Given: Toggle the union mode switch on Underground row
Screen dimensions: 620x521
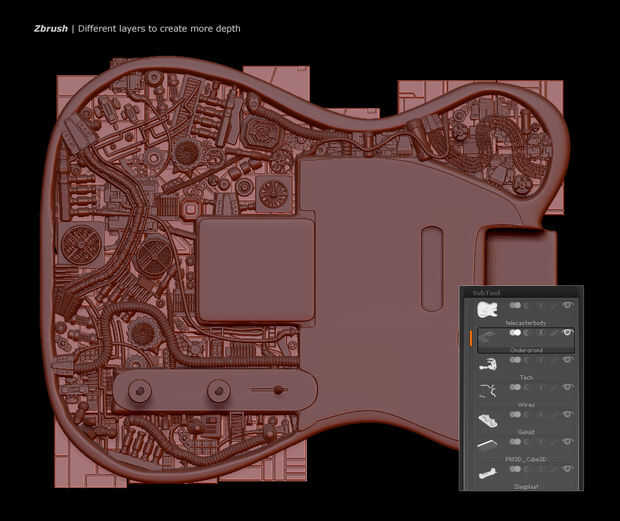Looking at the screenshot, I should (x=515, y=333).
